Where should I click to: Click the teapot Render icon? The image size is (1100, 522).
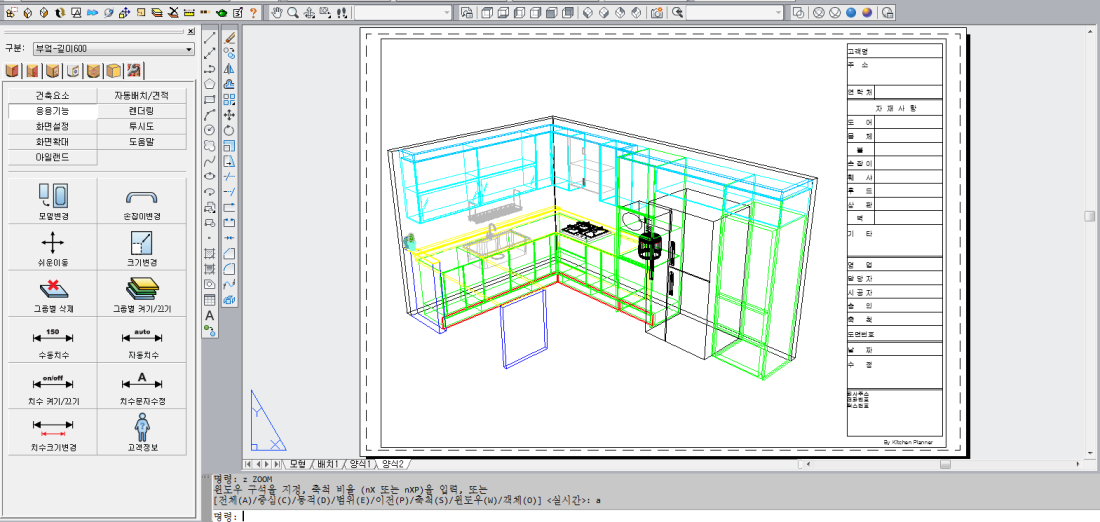(x=222, y=12)
